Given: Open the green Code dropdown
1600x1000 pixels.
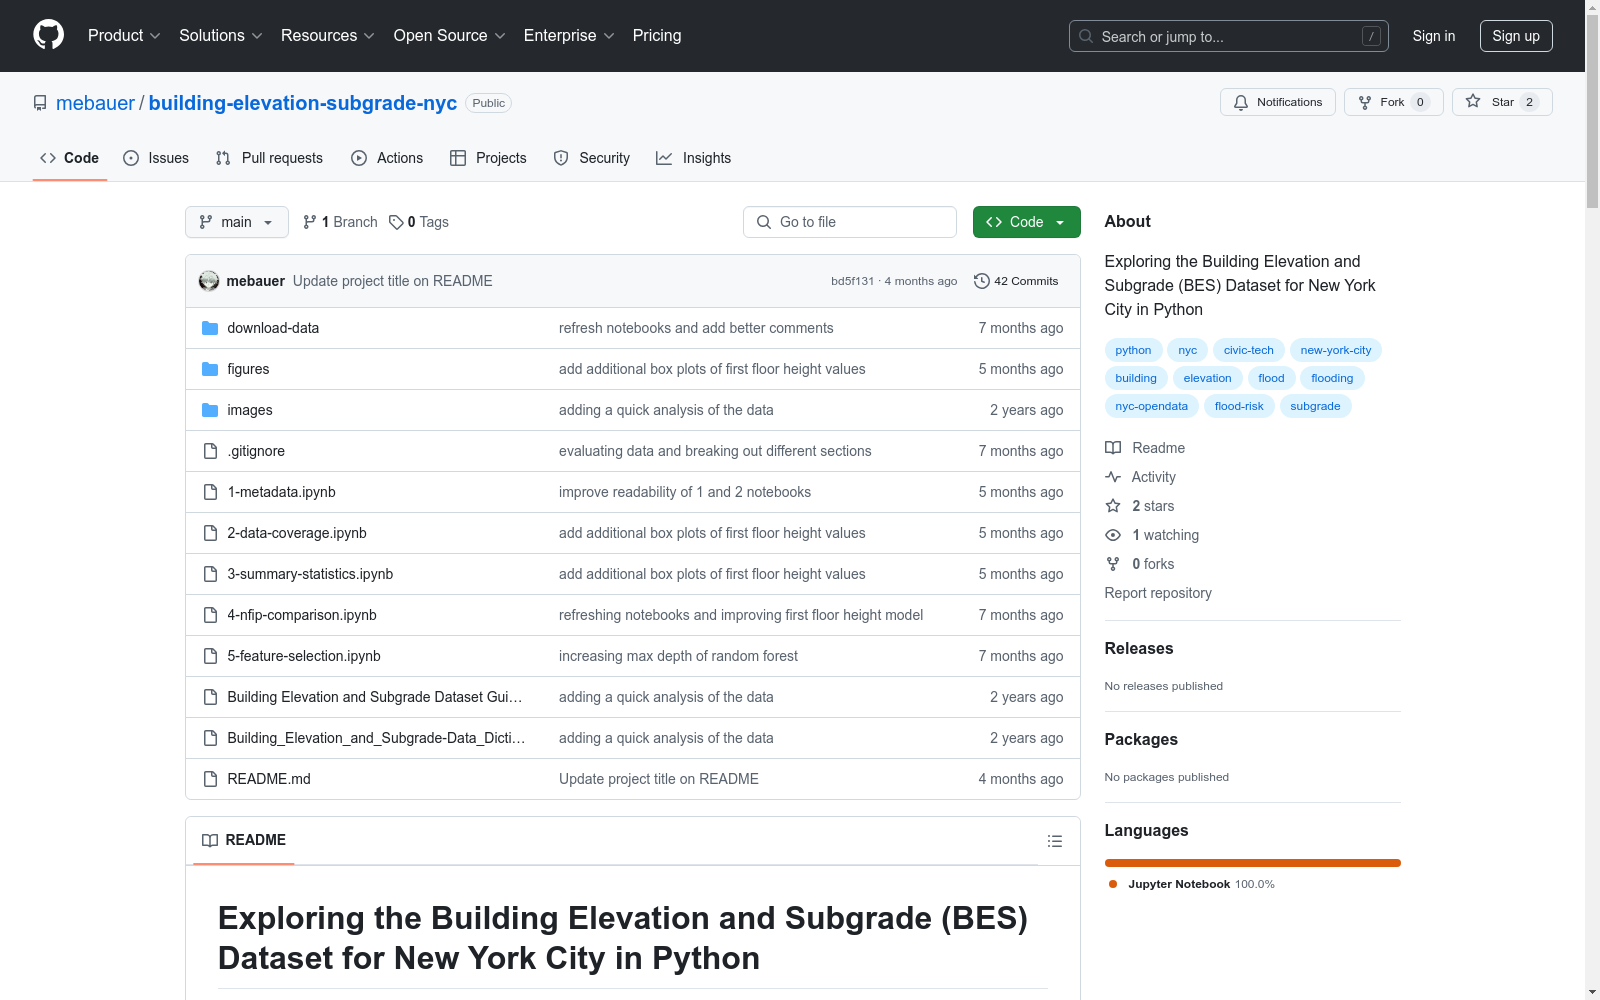Looking at the screenshot, I should point(1026,222).
